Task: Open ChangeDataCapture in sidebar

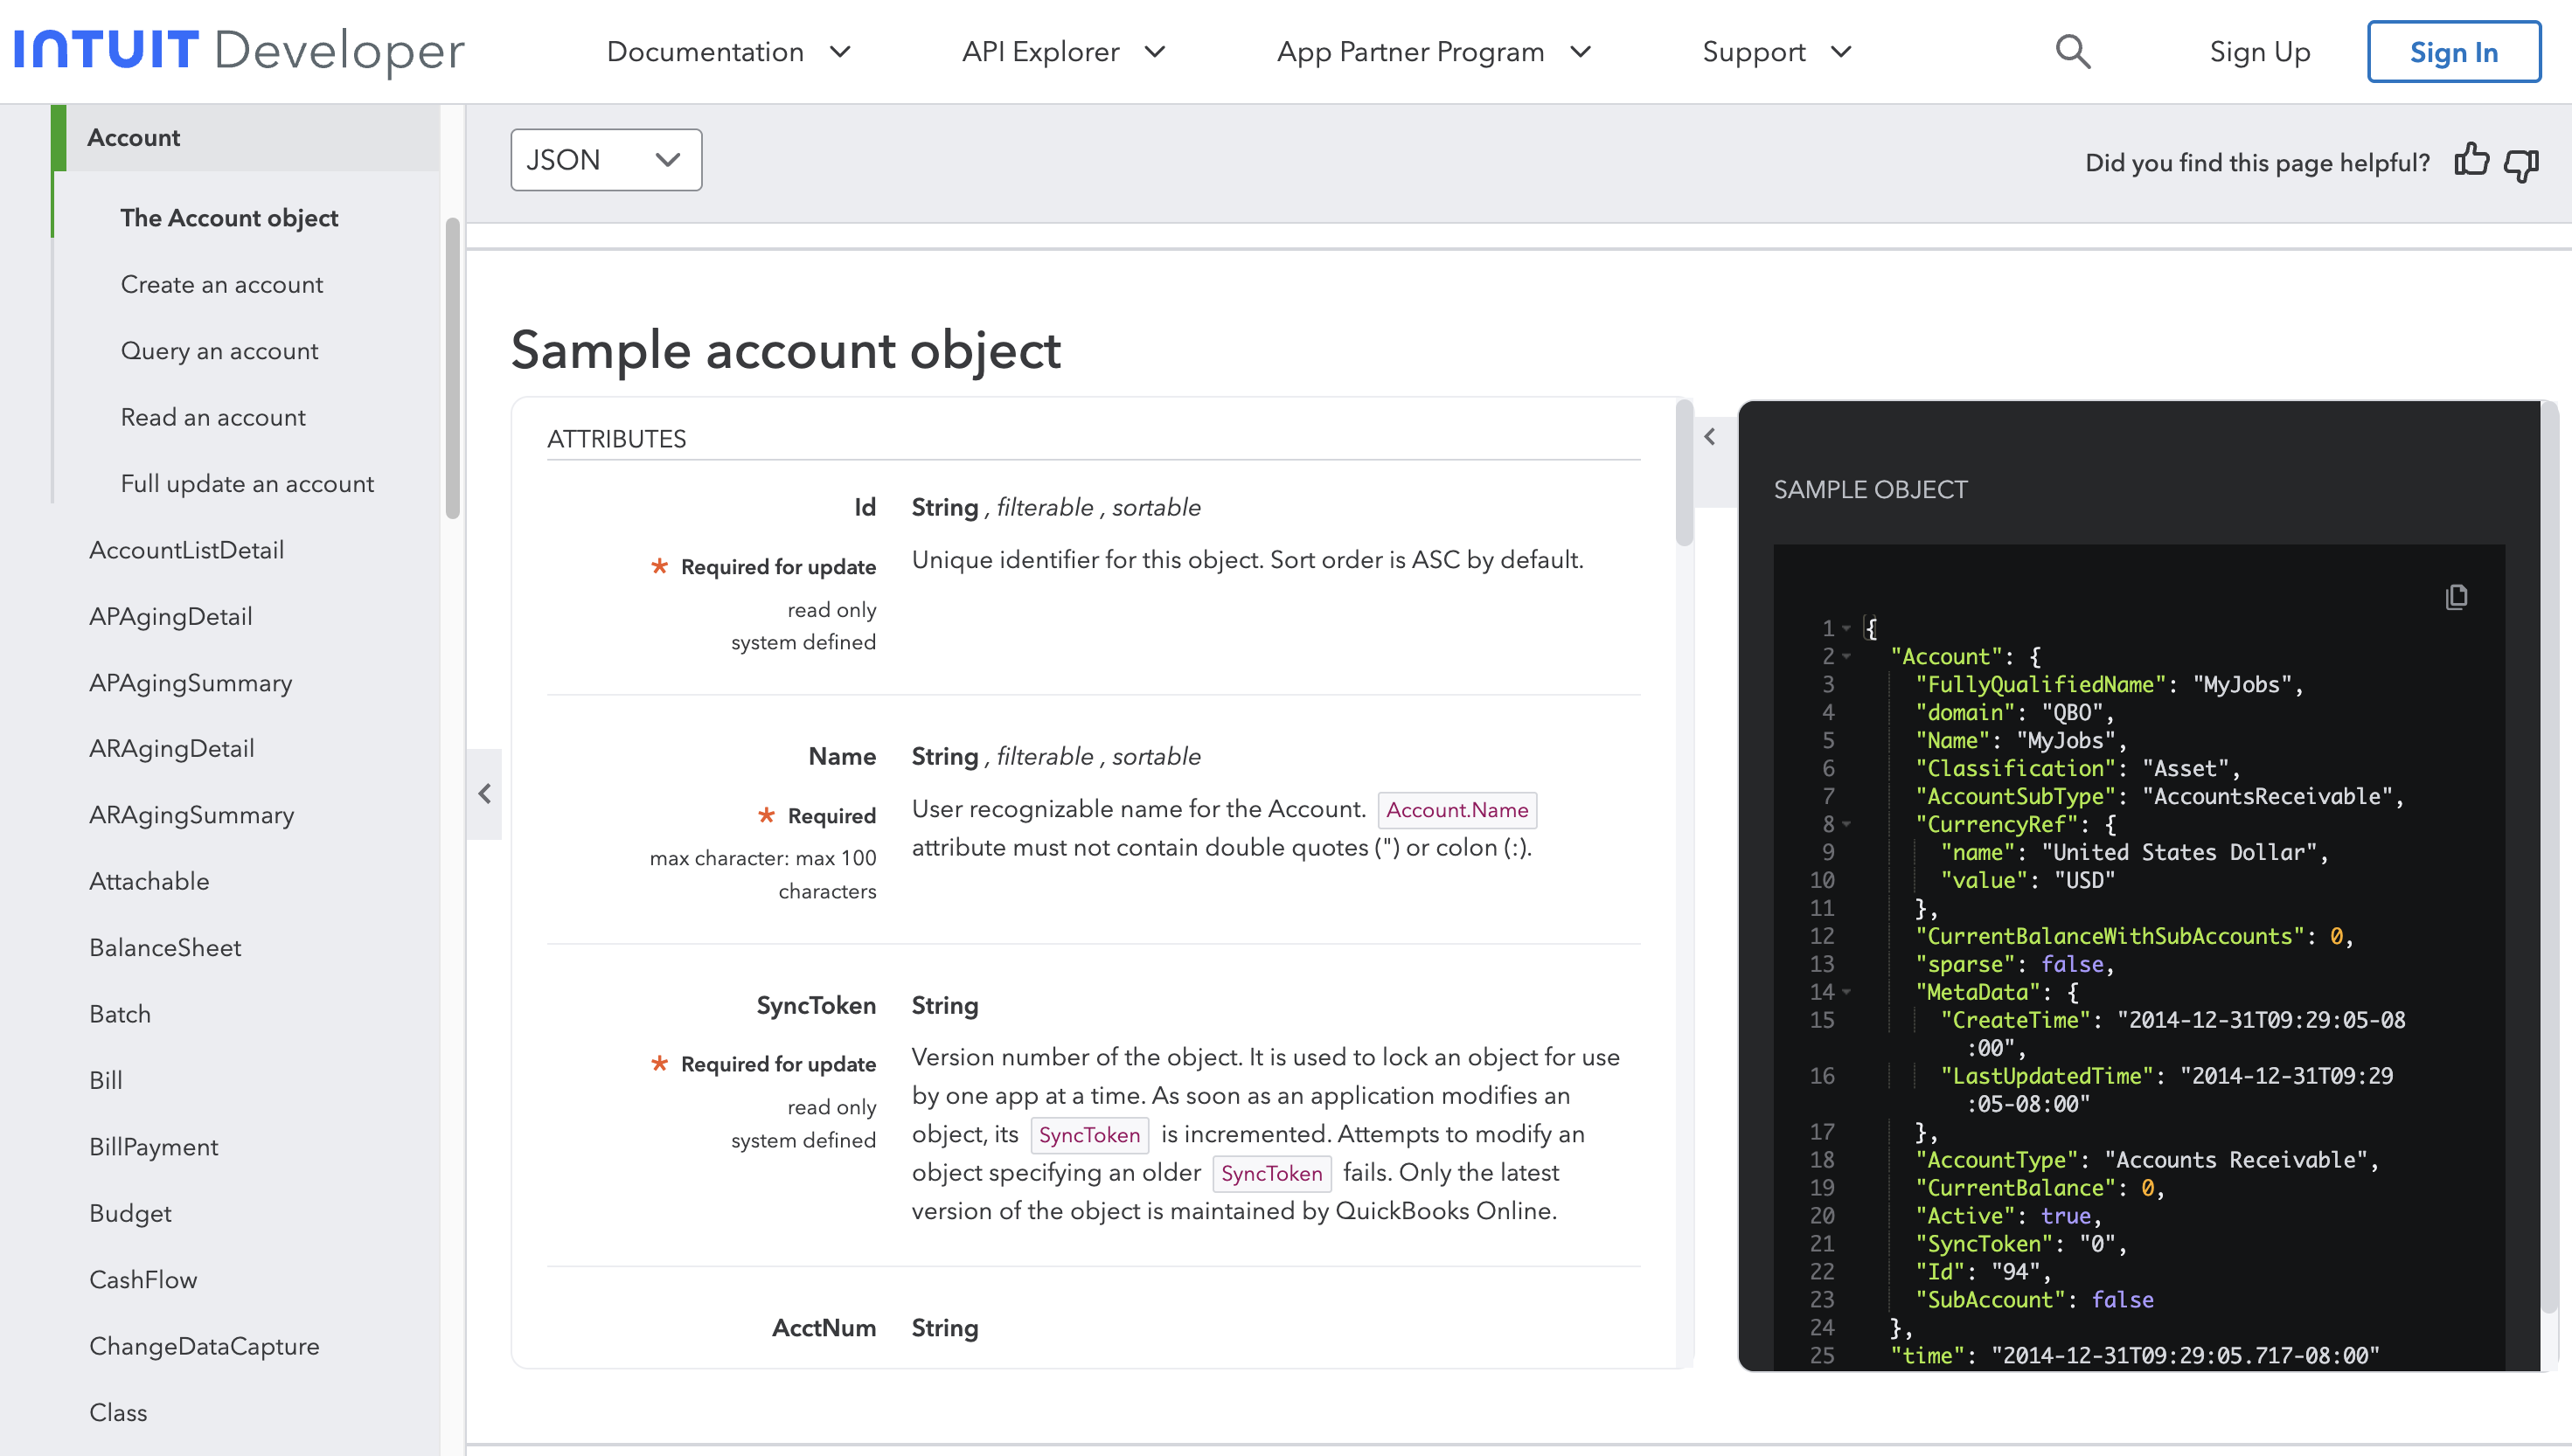Action: click(x=204, y=1346)
